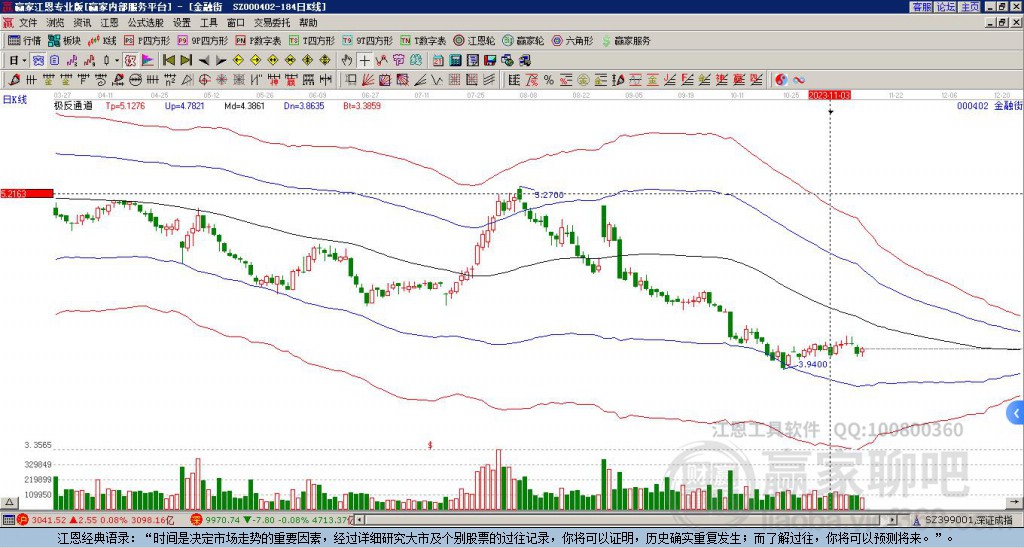Open the 9P四方形 tool

(202, 40)
